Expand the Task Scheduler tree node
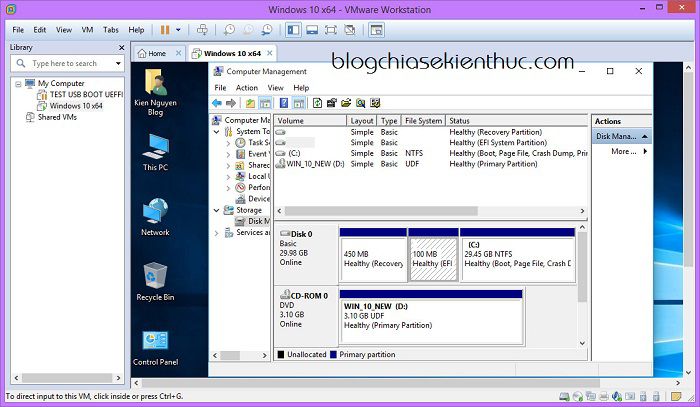This screenshot has height=407, width=700. pyautogui.click(x=228, y=143)
